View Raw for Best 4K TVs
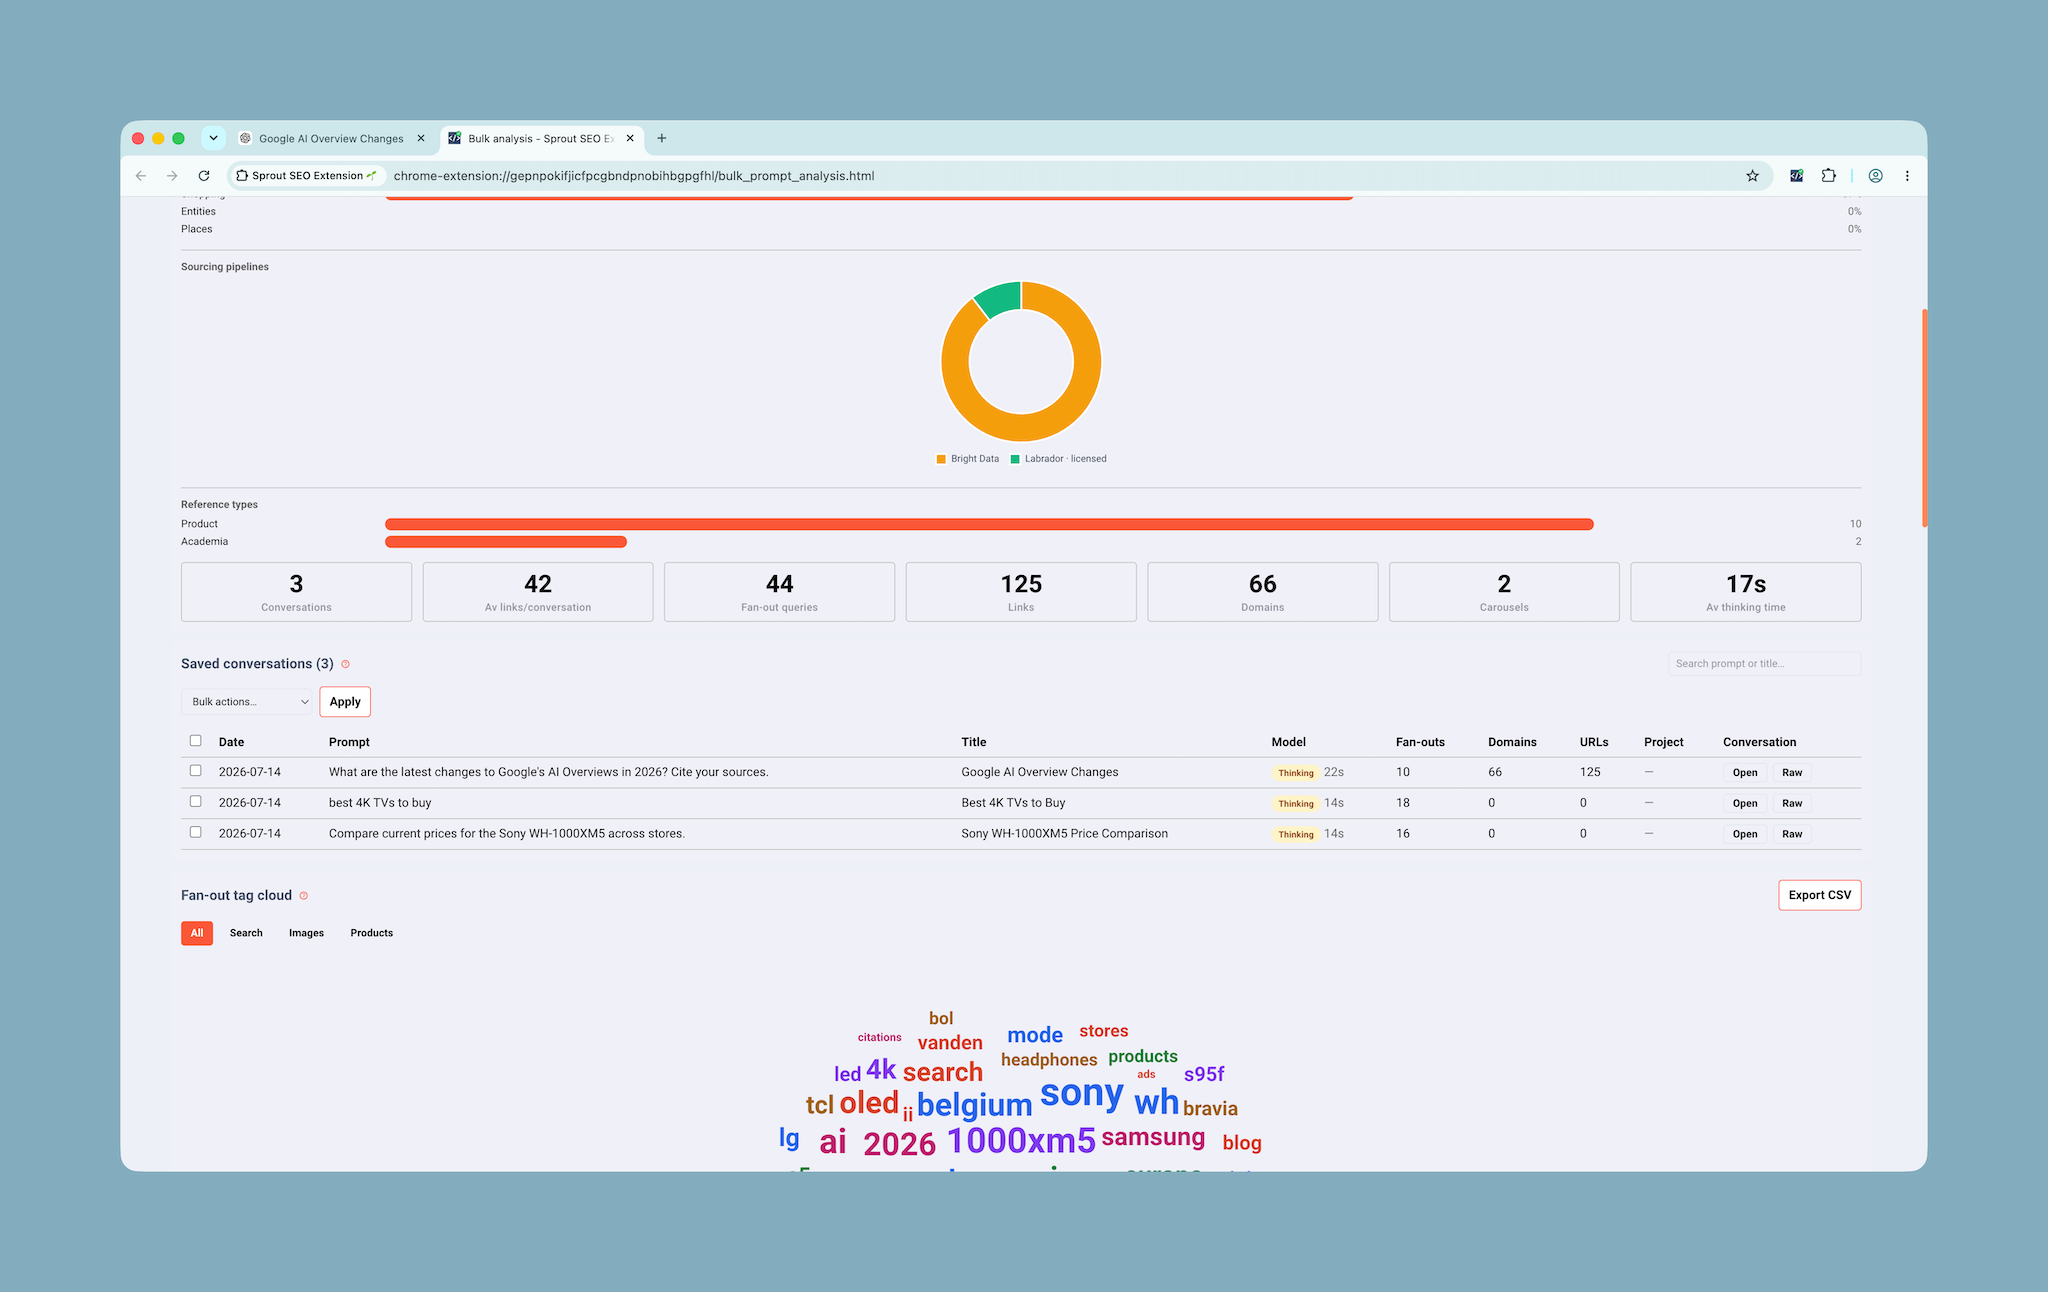The width and height of the screenshot is (2048, 1292). coord(1792,804)
